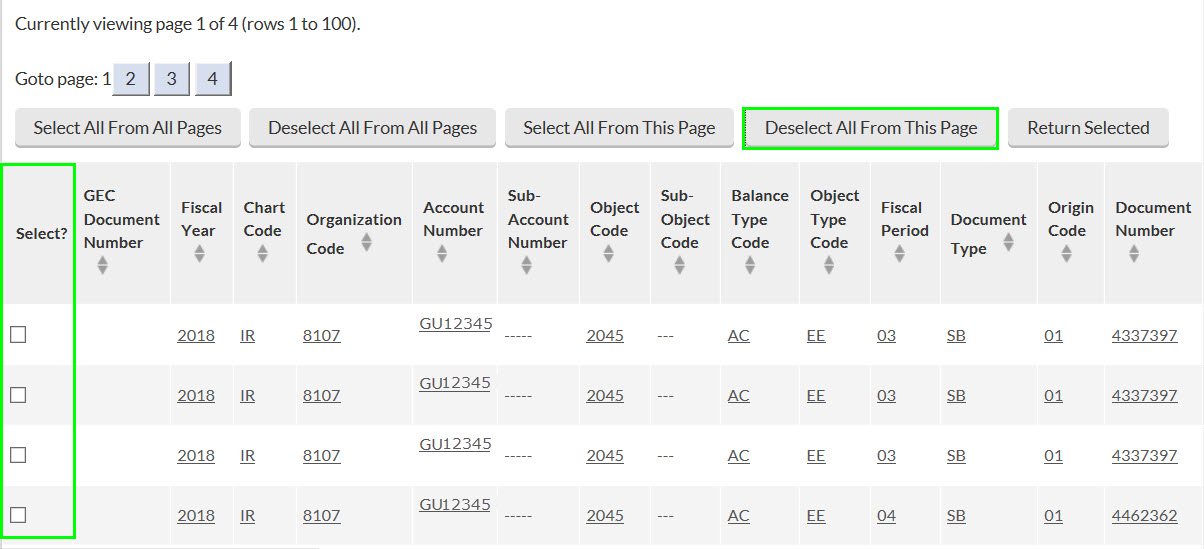1204x549 pixels.
Task: Open fiscal year 2018 in second row
Action: (196, 396)
